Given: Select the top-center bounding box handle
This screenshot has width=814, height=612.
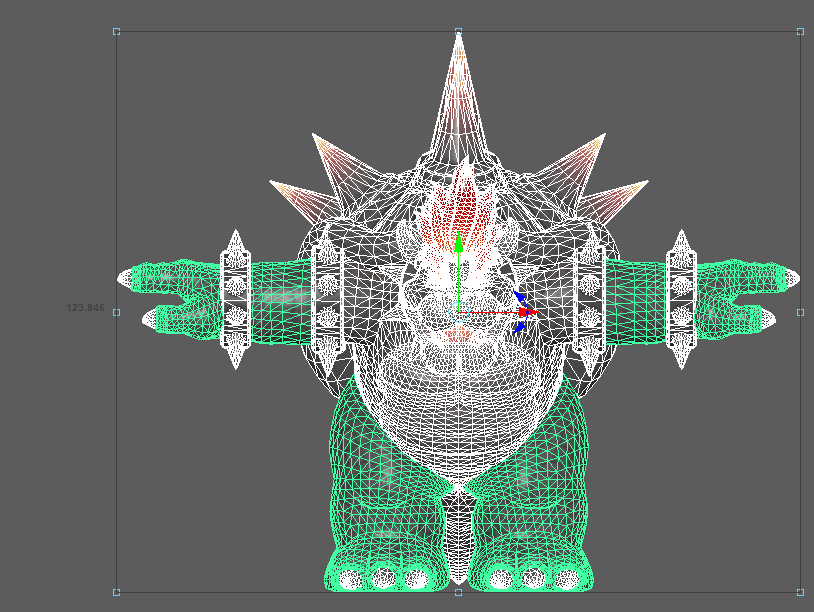Looking at the screenshot, I should point(458,32).
